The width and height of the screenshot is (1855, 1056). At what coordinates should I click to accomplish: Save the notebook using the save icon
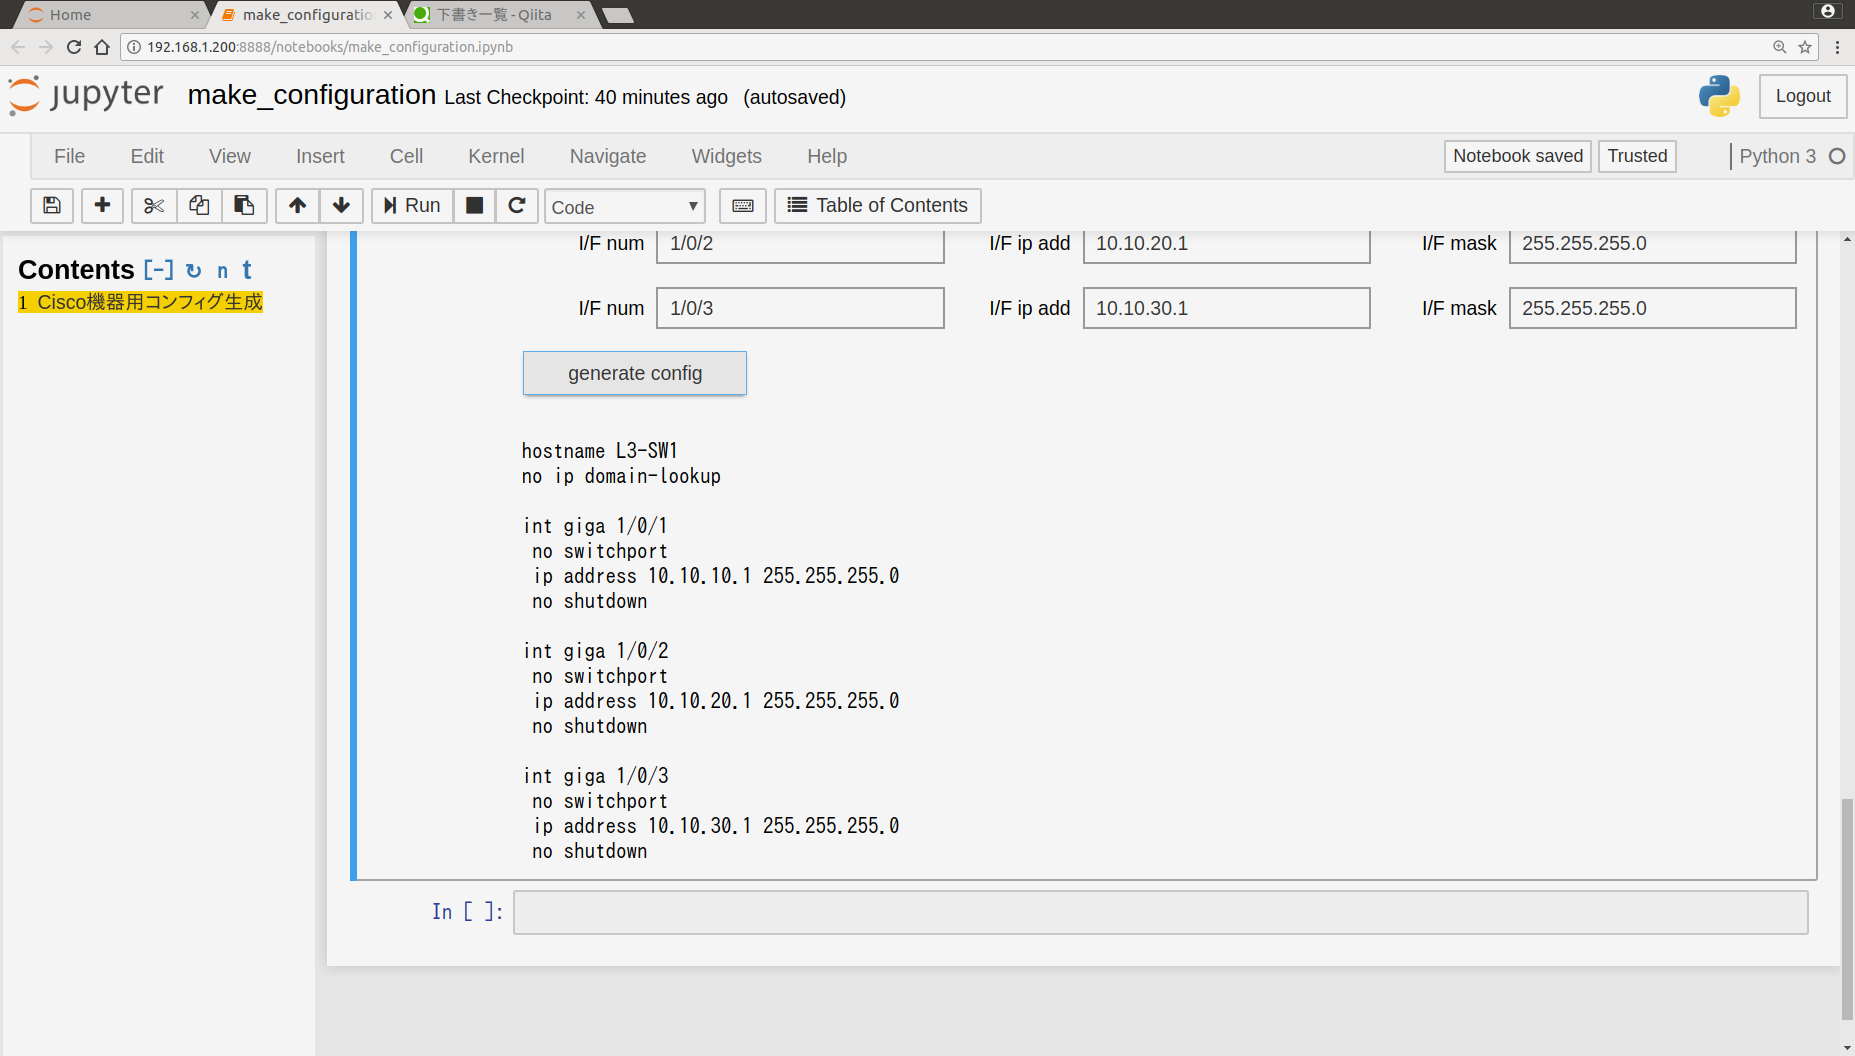click(x=52, y=206)
